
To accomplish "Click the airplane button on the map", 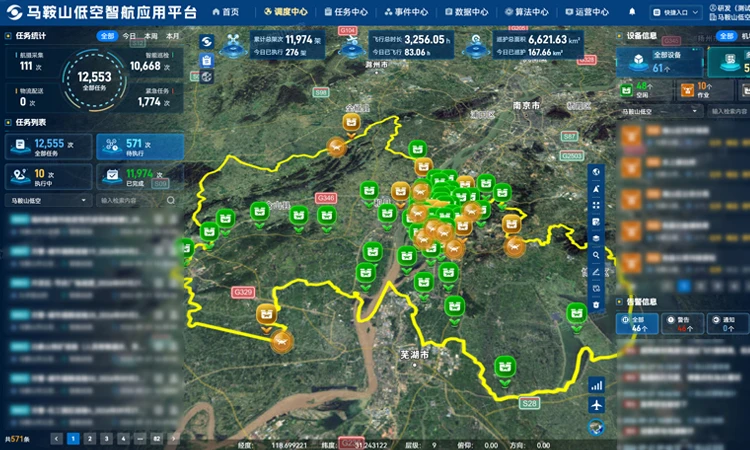I will click(x=596, y=405).
